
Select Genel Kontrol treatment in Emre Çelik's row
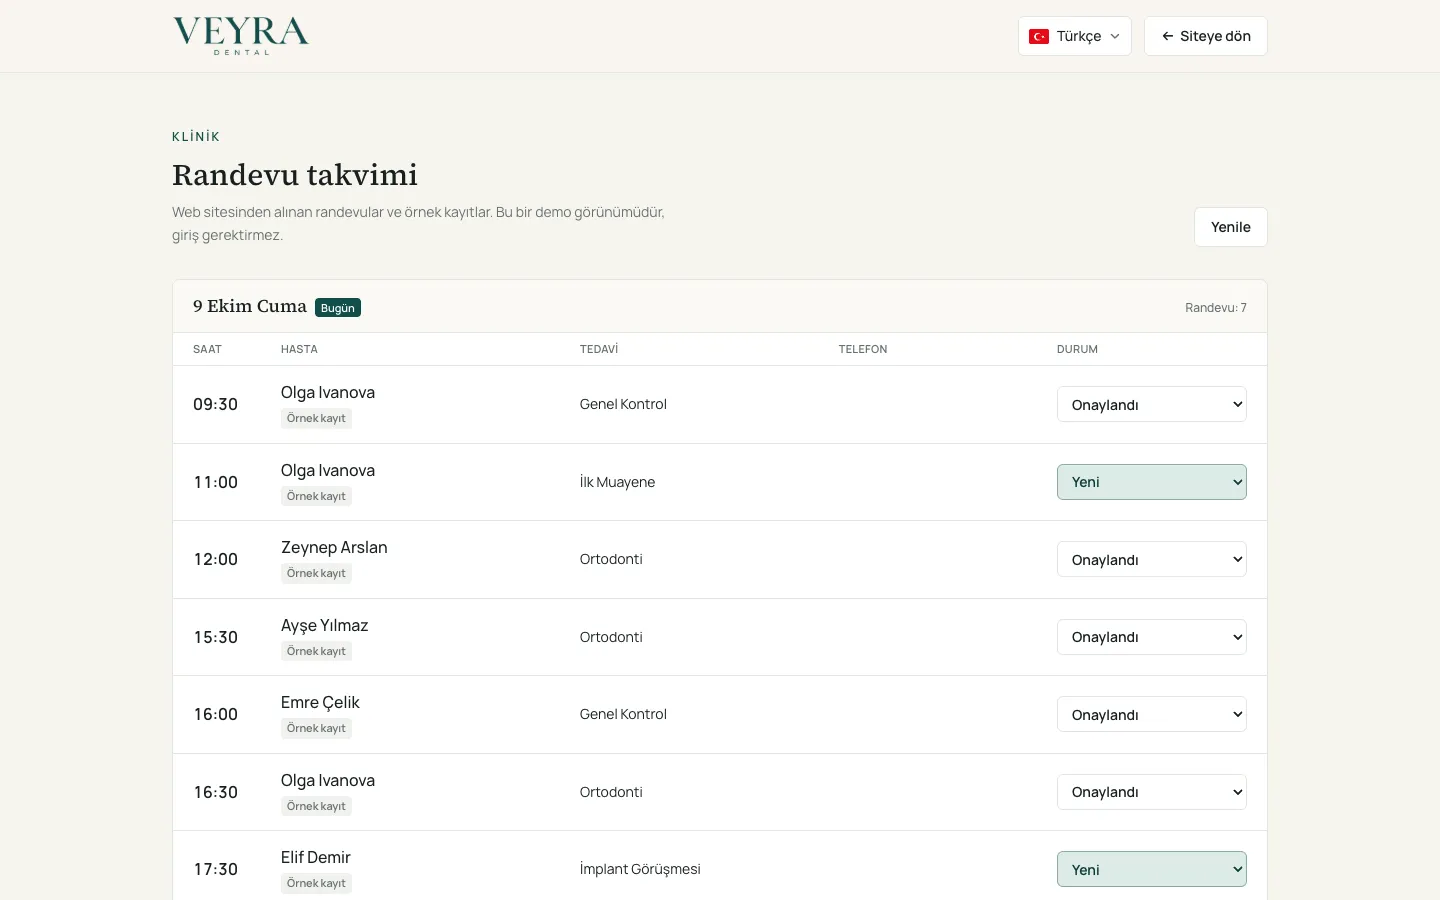[623, 714]
